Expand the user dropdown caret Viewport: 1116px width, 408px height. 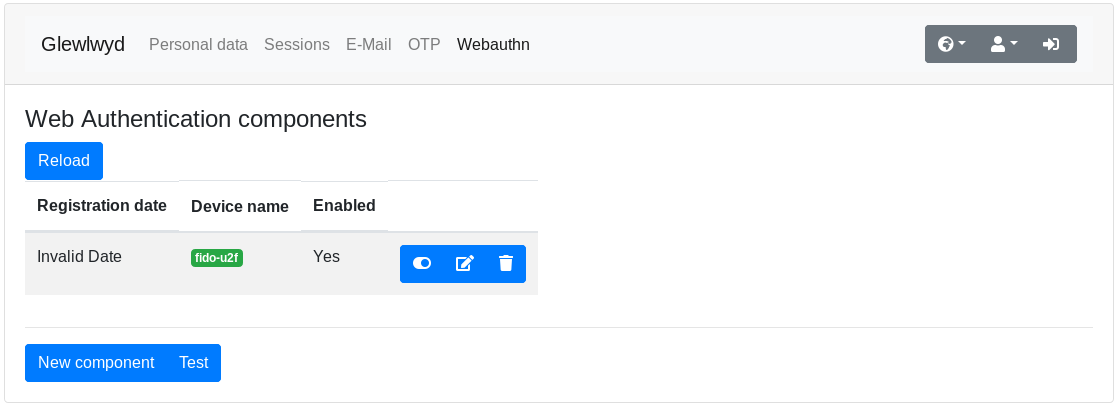point(1014,43)
